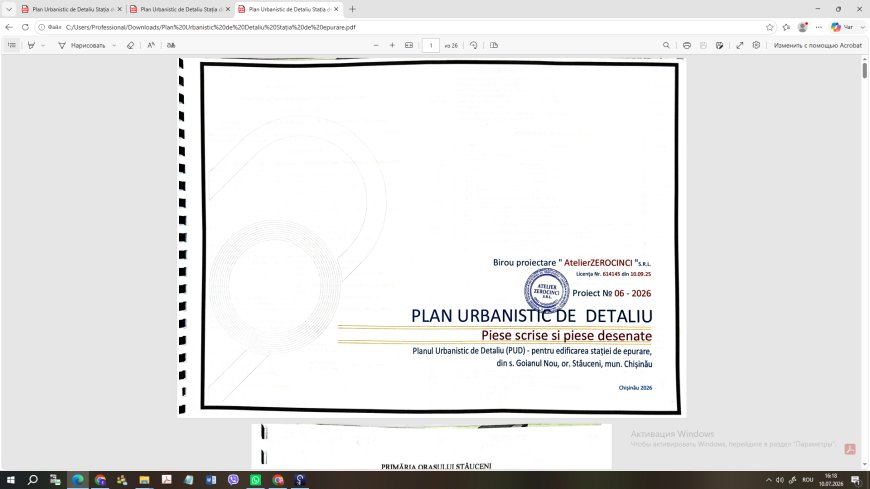Click the Proiect № 06 - 2026 text

tap(611, 293)
